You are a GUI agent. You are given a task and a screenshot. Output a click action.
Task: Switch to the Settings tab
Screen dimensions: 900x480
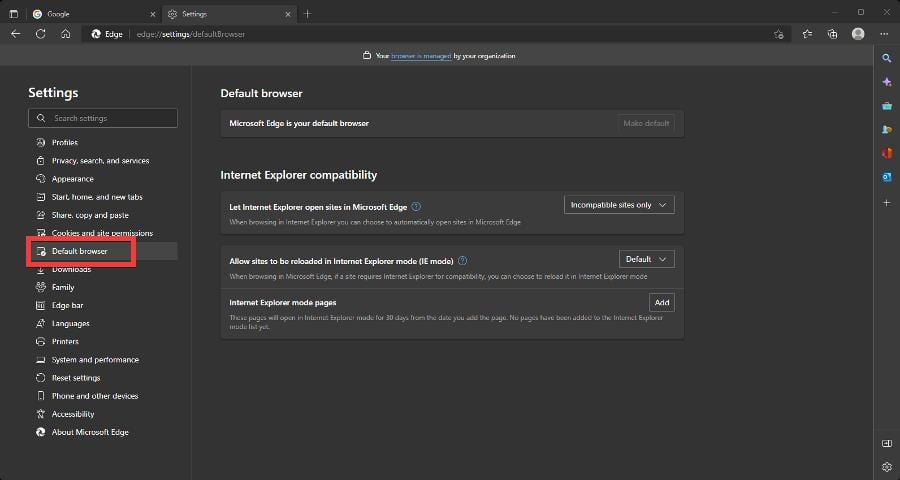tap(230, 14)
